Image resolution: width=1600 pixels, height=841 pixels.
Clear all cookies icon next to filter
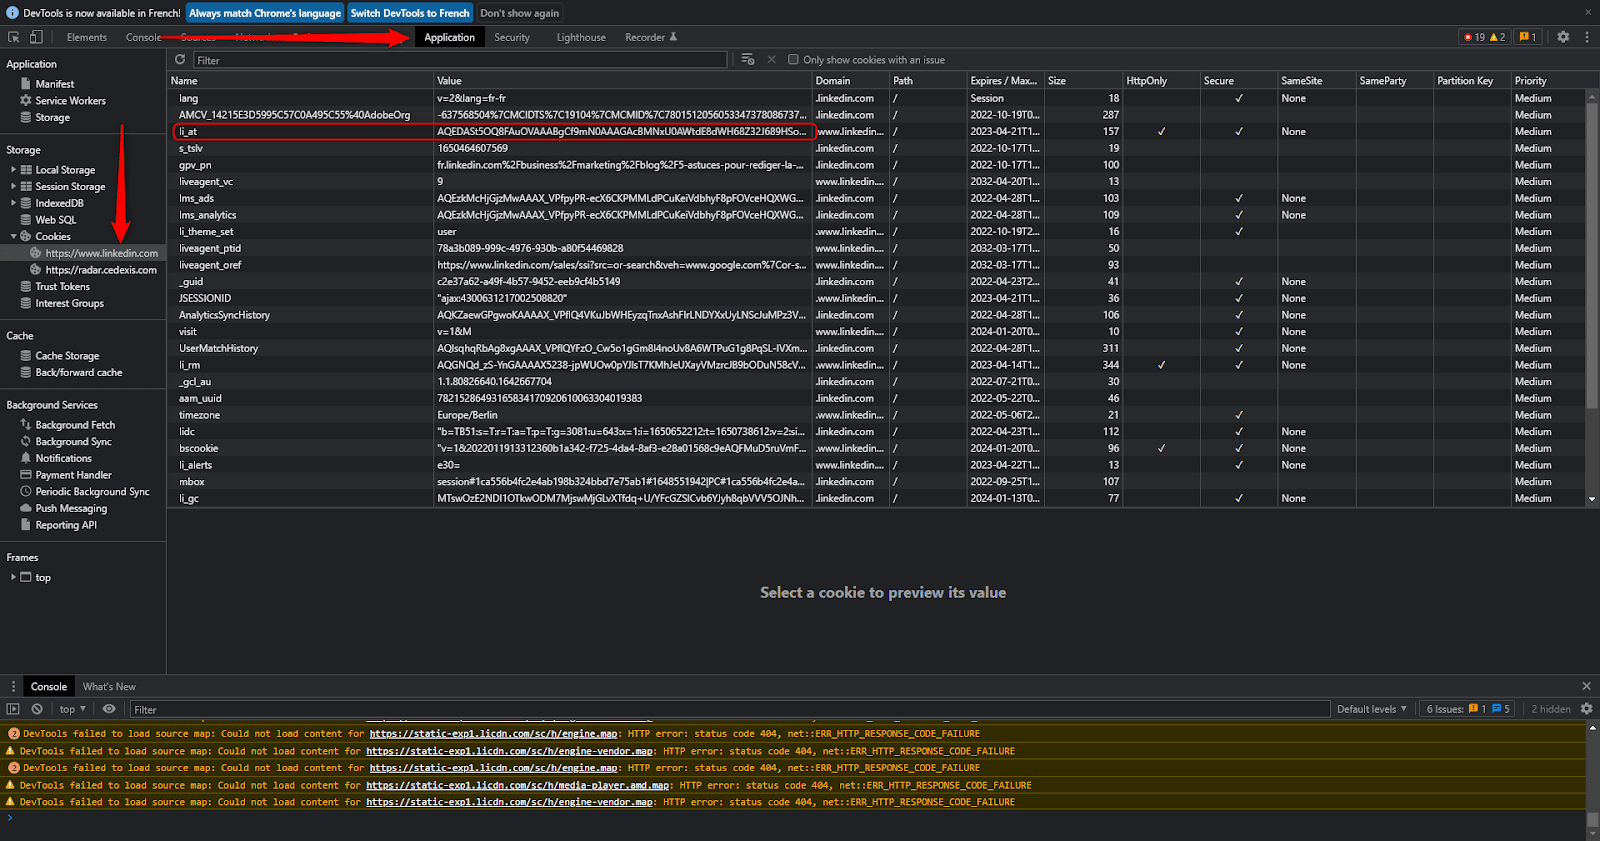(748, 60)
